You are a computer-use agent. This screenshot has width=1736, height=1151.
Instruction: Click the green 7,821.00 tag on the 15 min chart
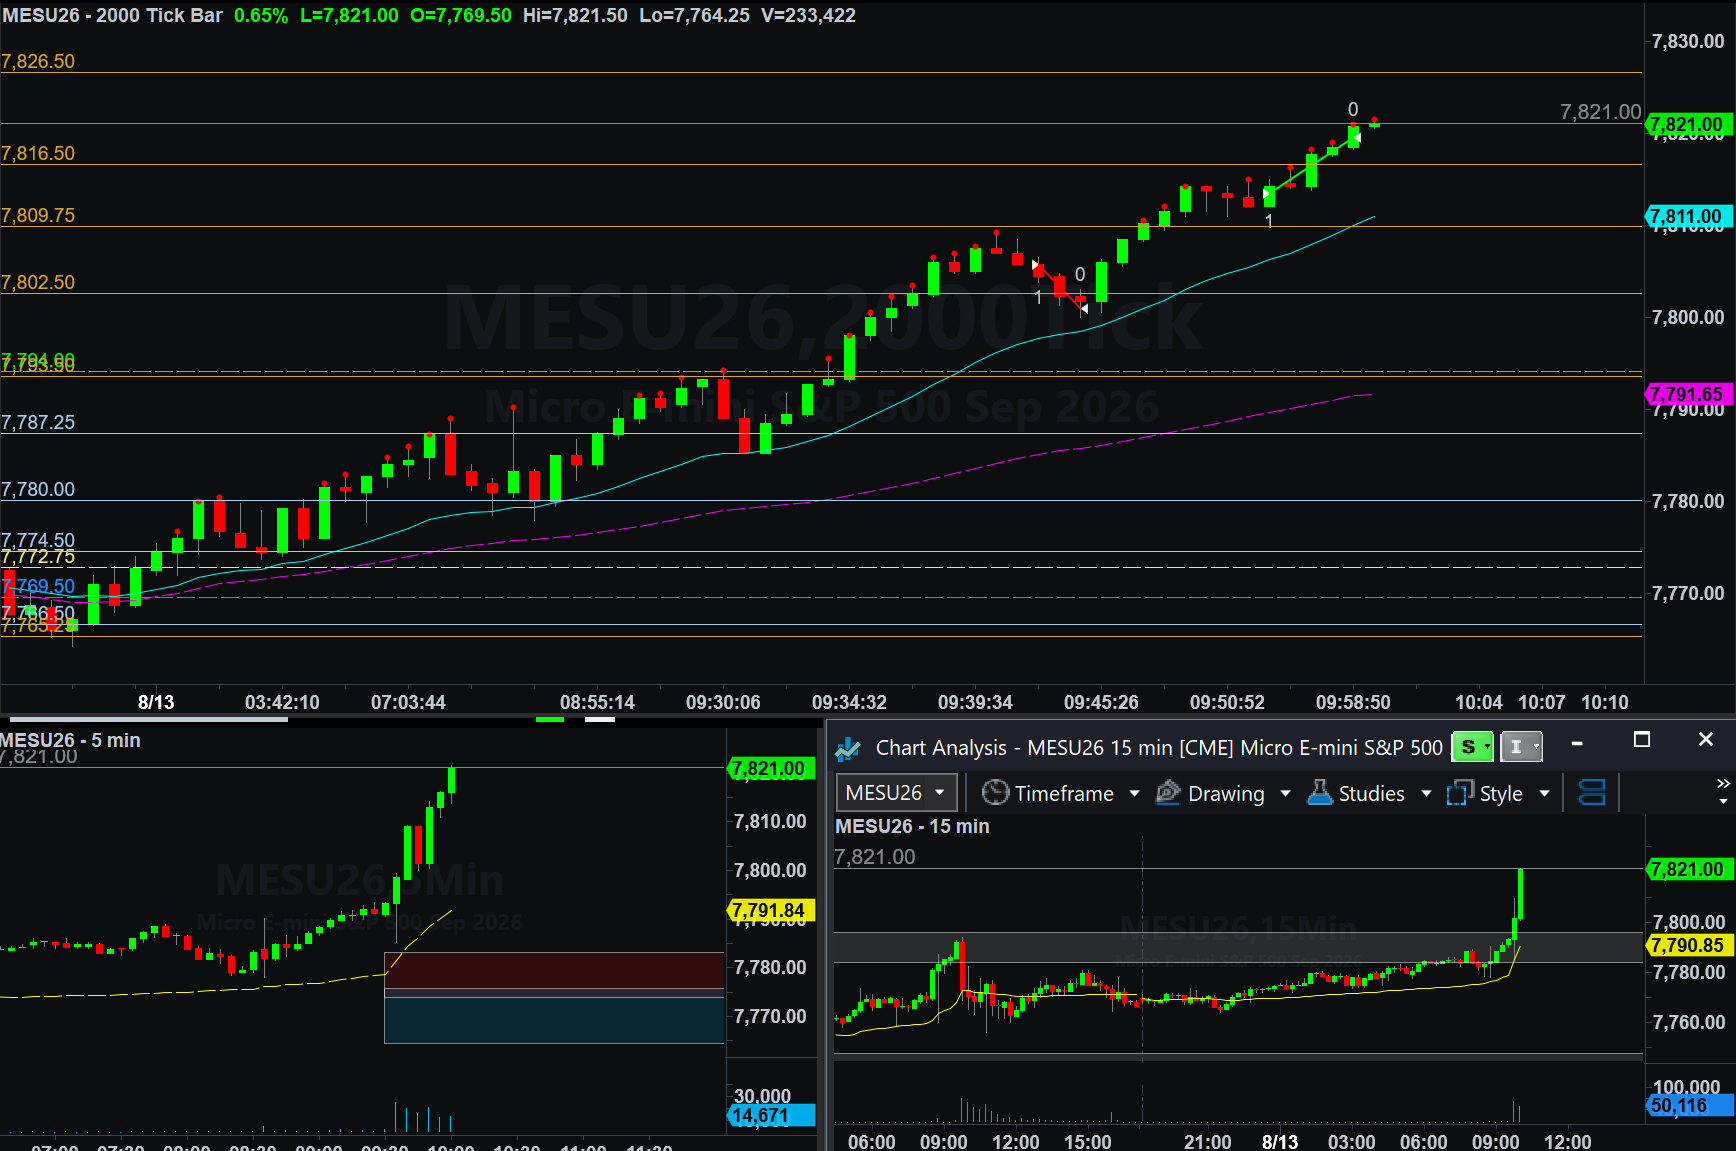tap(1689, 869)
